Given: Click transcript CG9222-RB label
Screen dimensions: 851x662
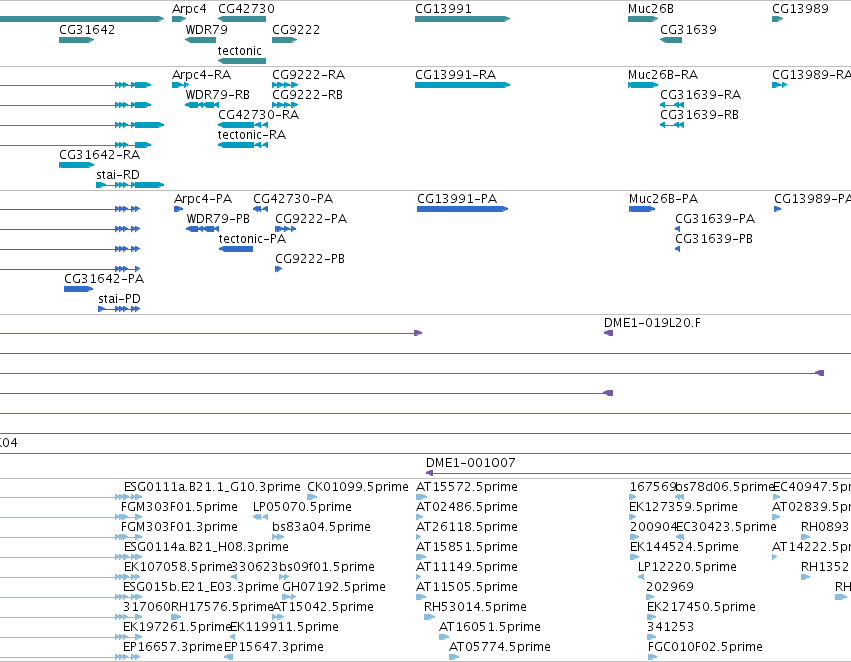Looking at the screenshot, I should (307, 95).
